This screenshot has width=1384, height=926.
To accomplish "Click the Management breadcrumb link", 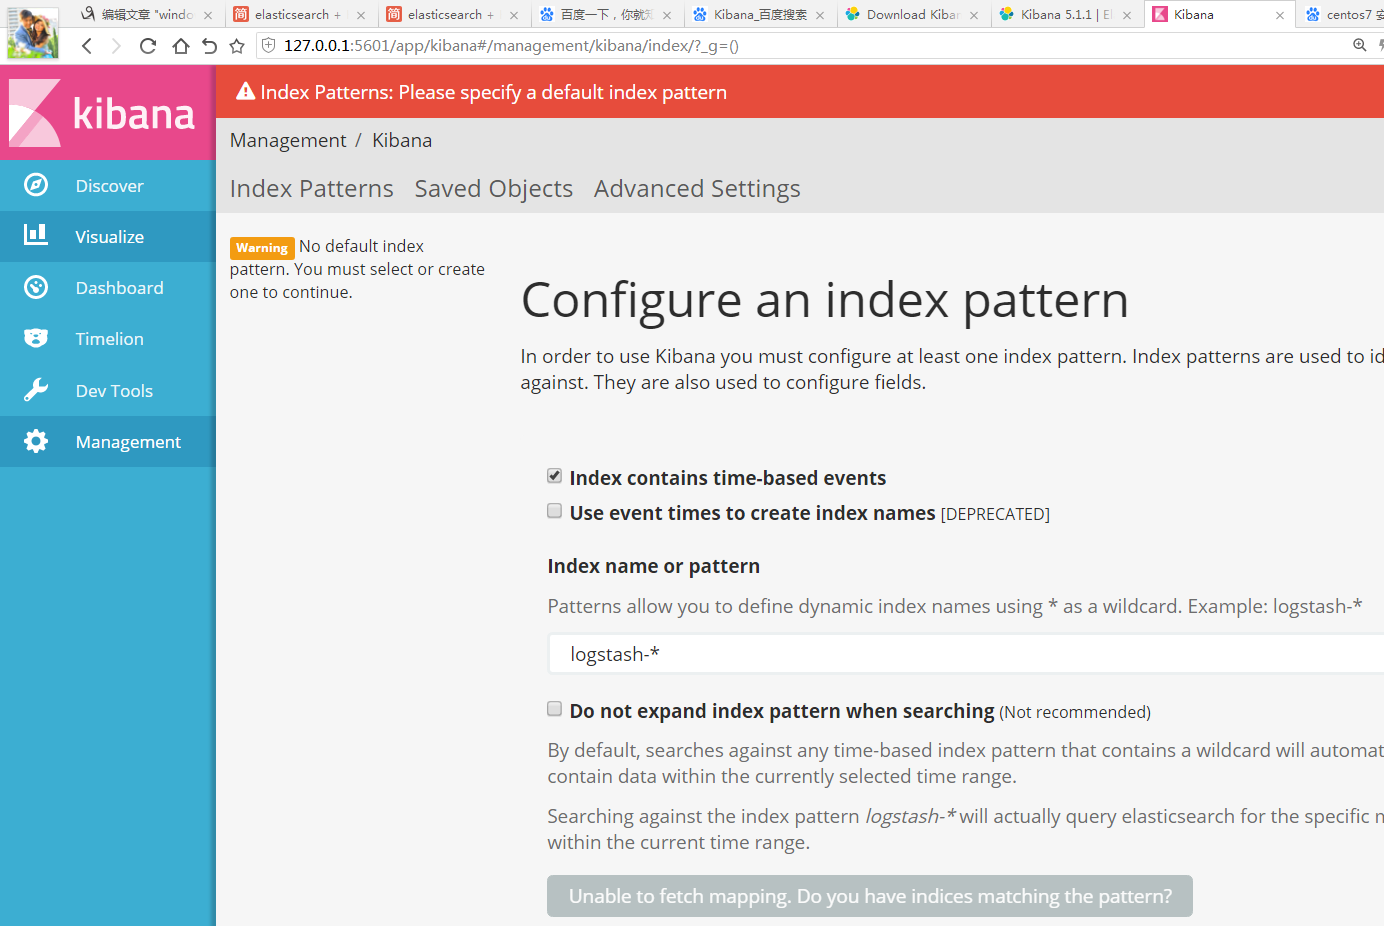I will point(288,141).
